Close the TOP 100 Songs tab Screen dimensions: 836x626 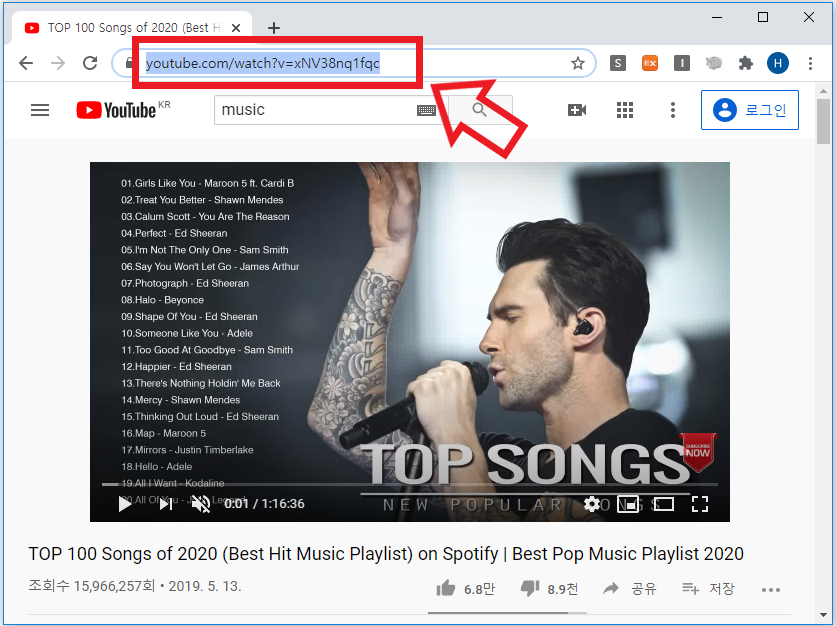click(x=236, y=28)
